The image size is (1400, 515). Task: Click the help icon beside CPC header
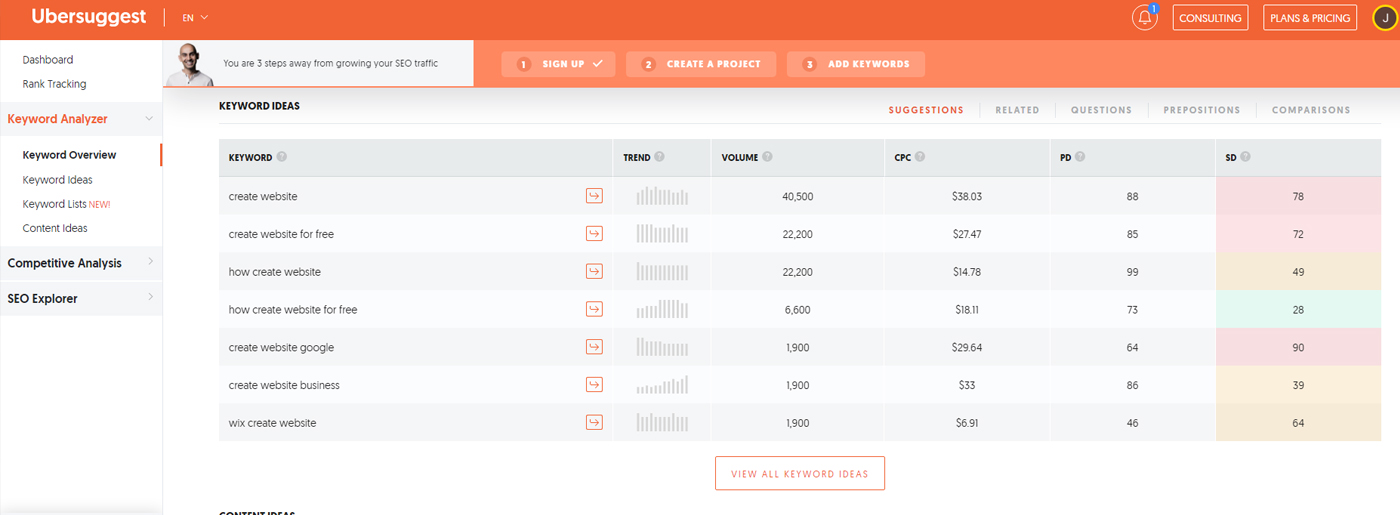[x=919, y=157]
